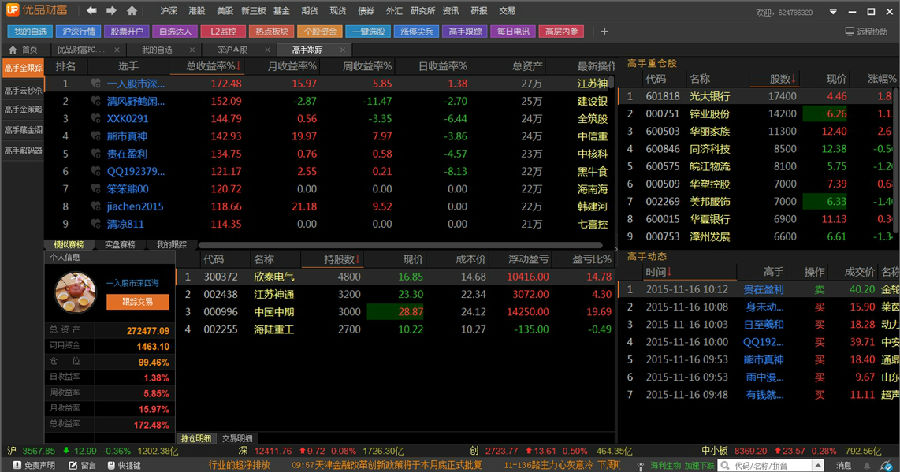Click the home icon on 首页 tab
Image resolution: width=900 pixels, height=472 pixels.
point(13,49)
